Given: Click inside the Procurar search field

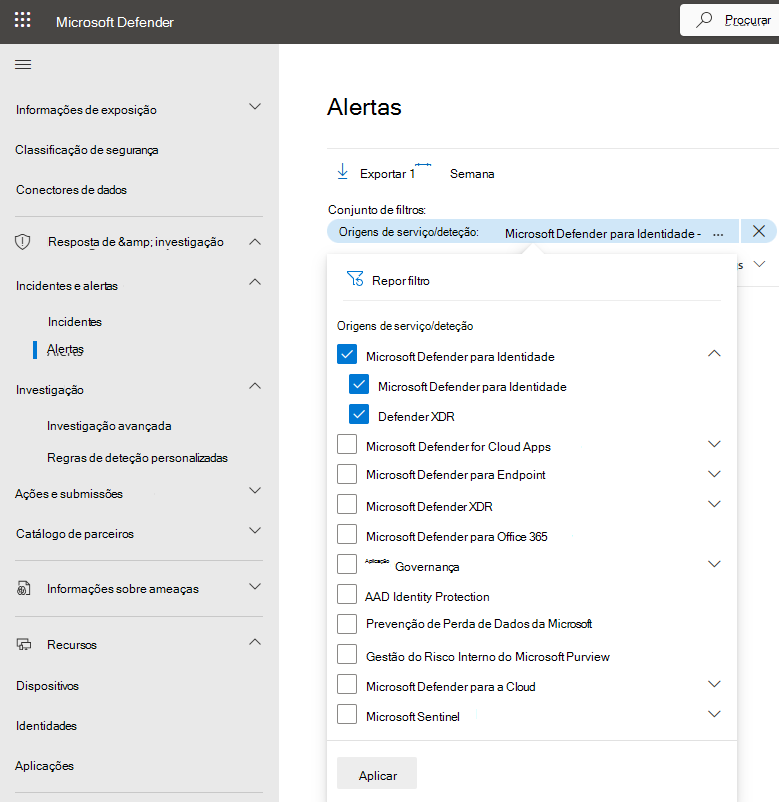Looking at the screenshot, I should tap(740, 19).
